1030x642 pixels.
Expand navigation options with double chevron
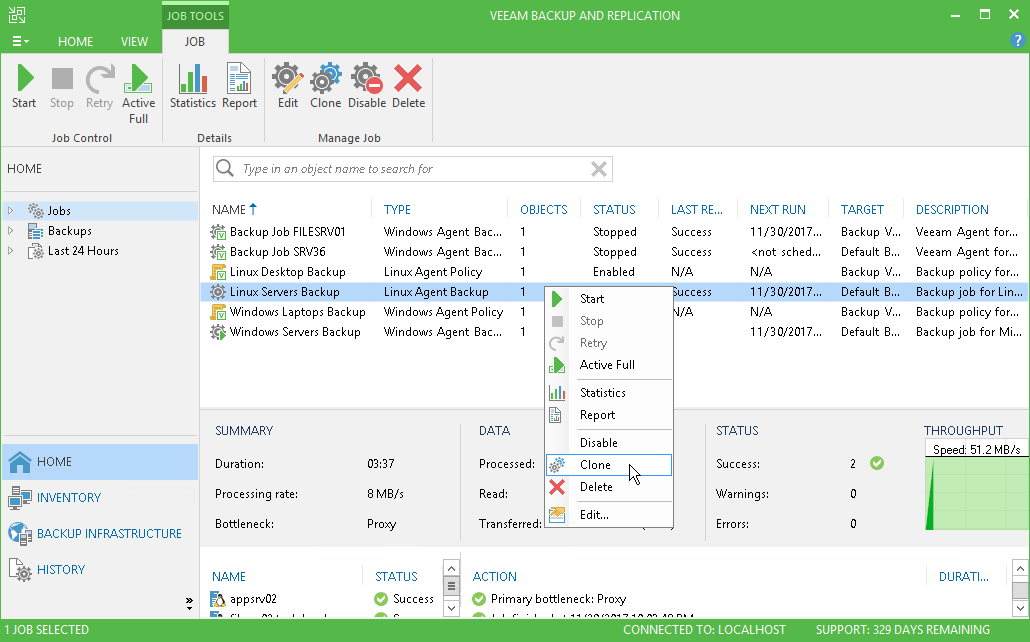(x=189, y=602)
